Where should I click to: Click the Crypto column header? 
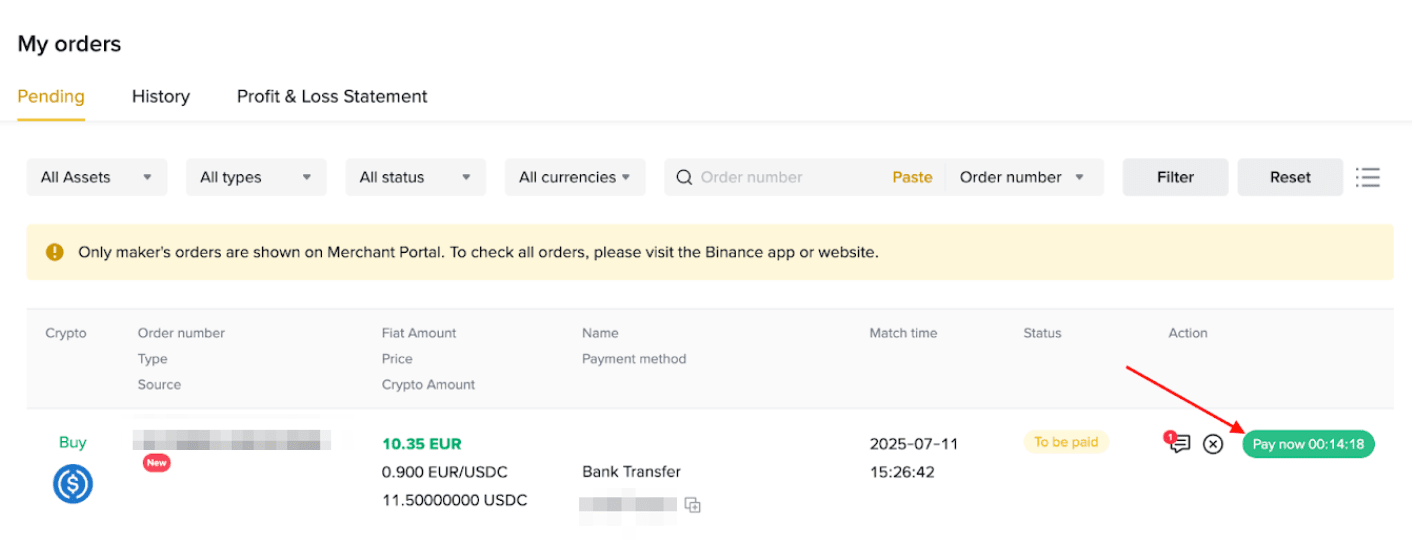pos(66,333)
